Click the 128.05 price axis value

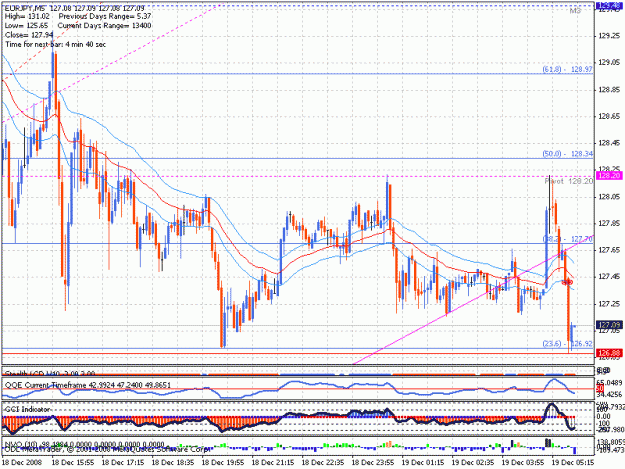point(609,197)
